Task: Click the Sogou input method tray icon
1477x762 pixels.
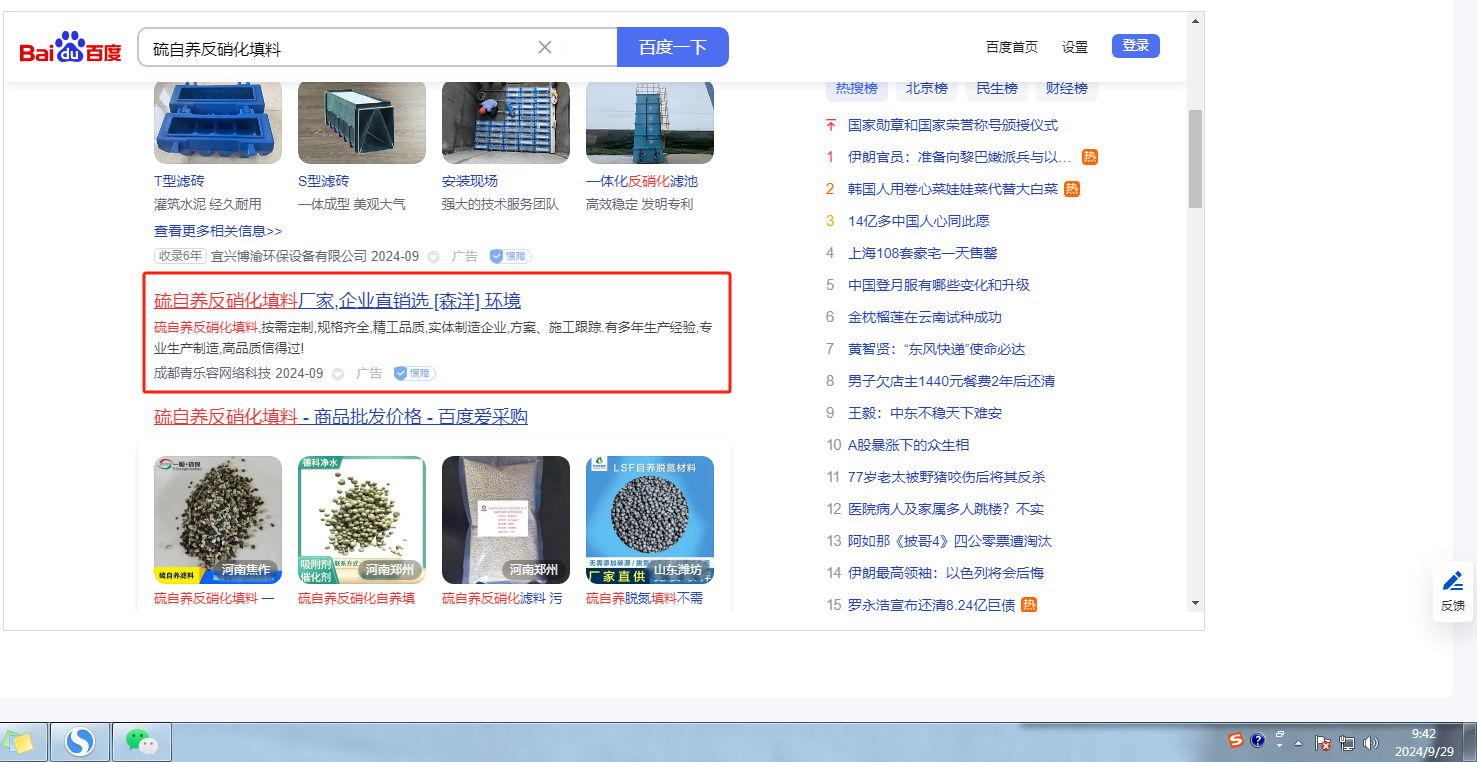Action: pos(1236,740)
